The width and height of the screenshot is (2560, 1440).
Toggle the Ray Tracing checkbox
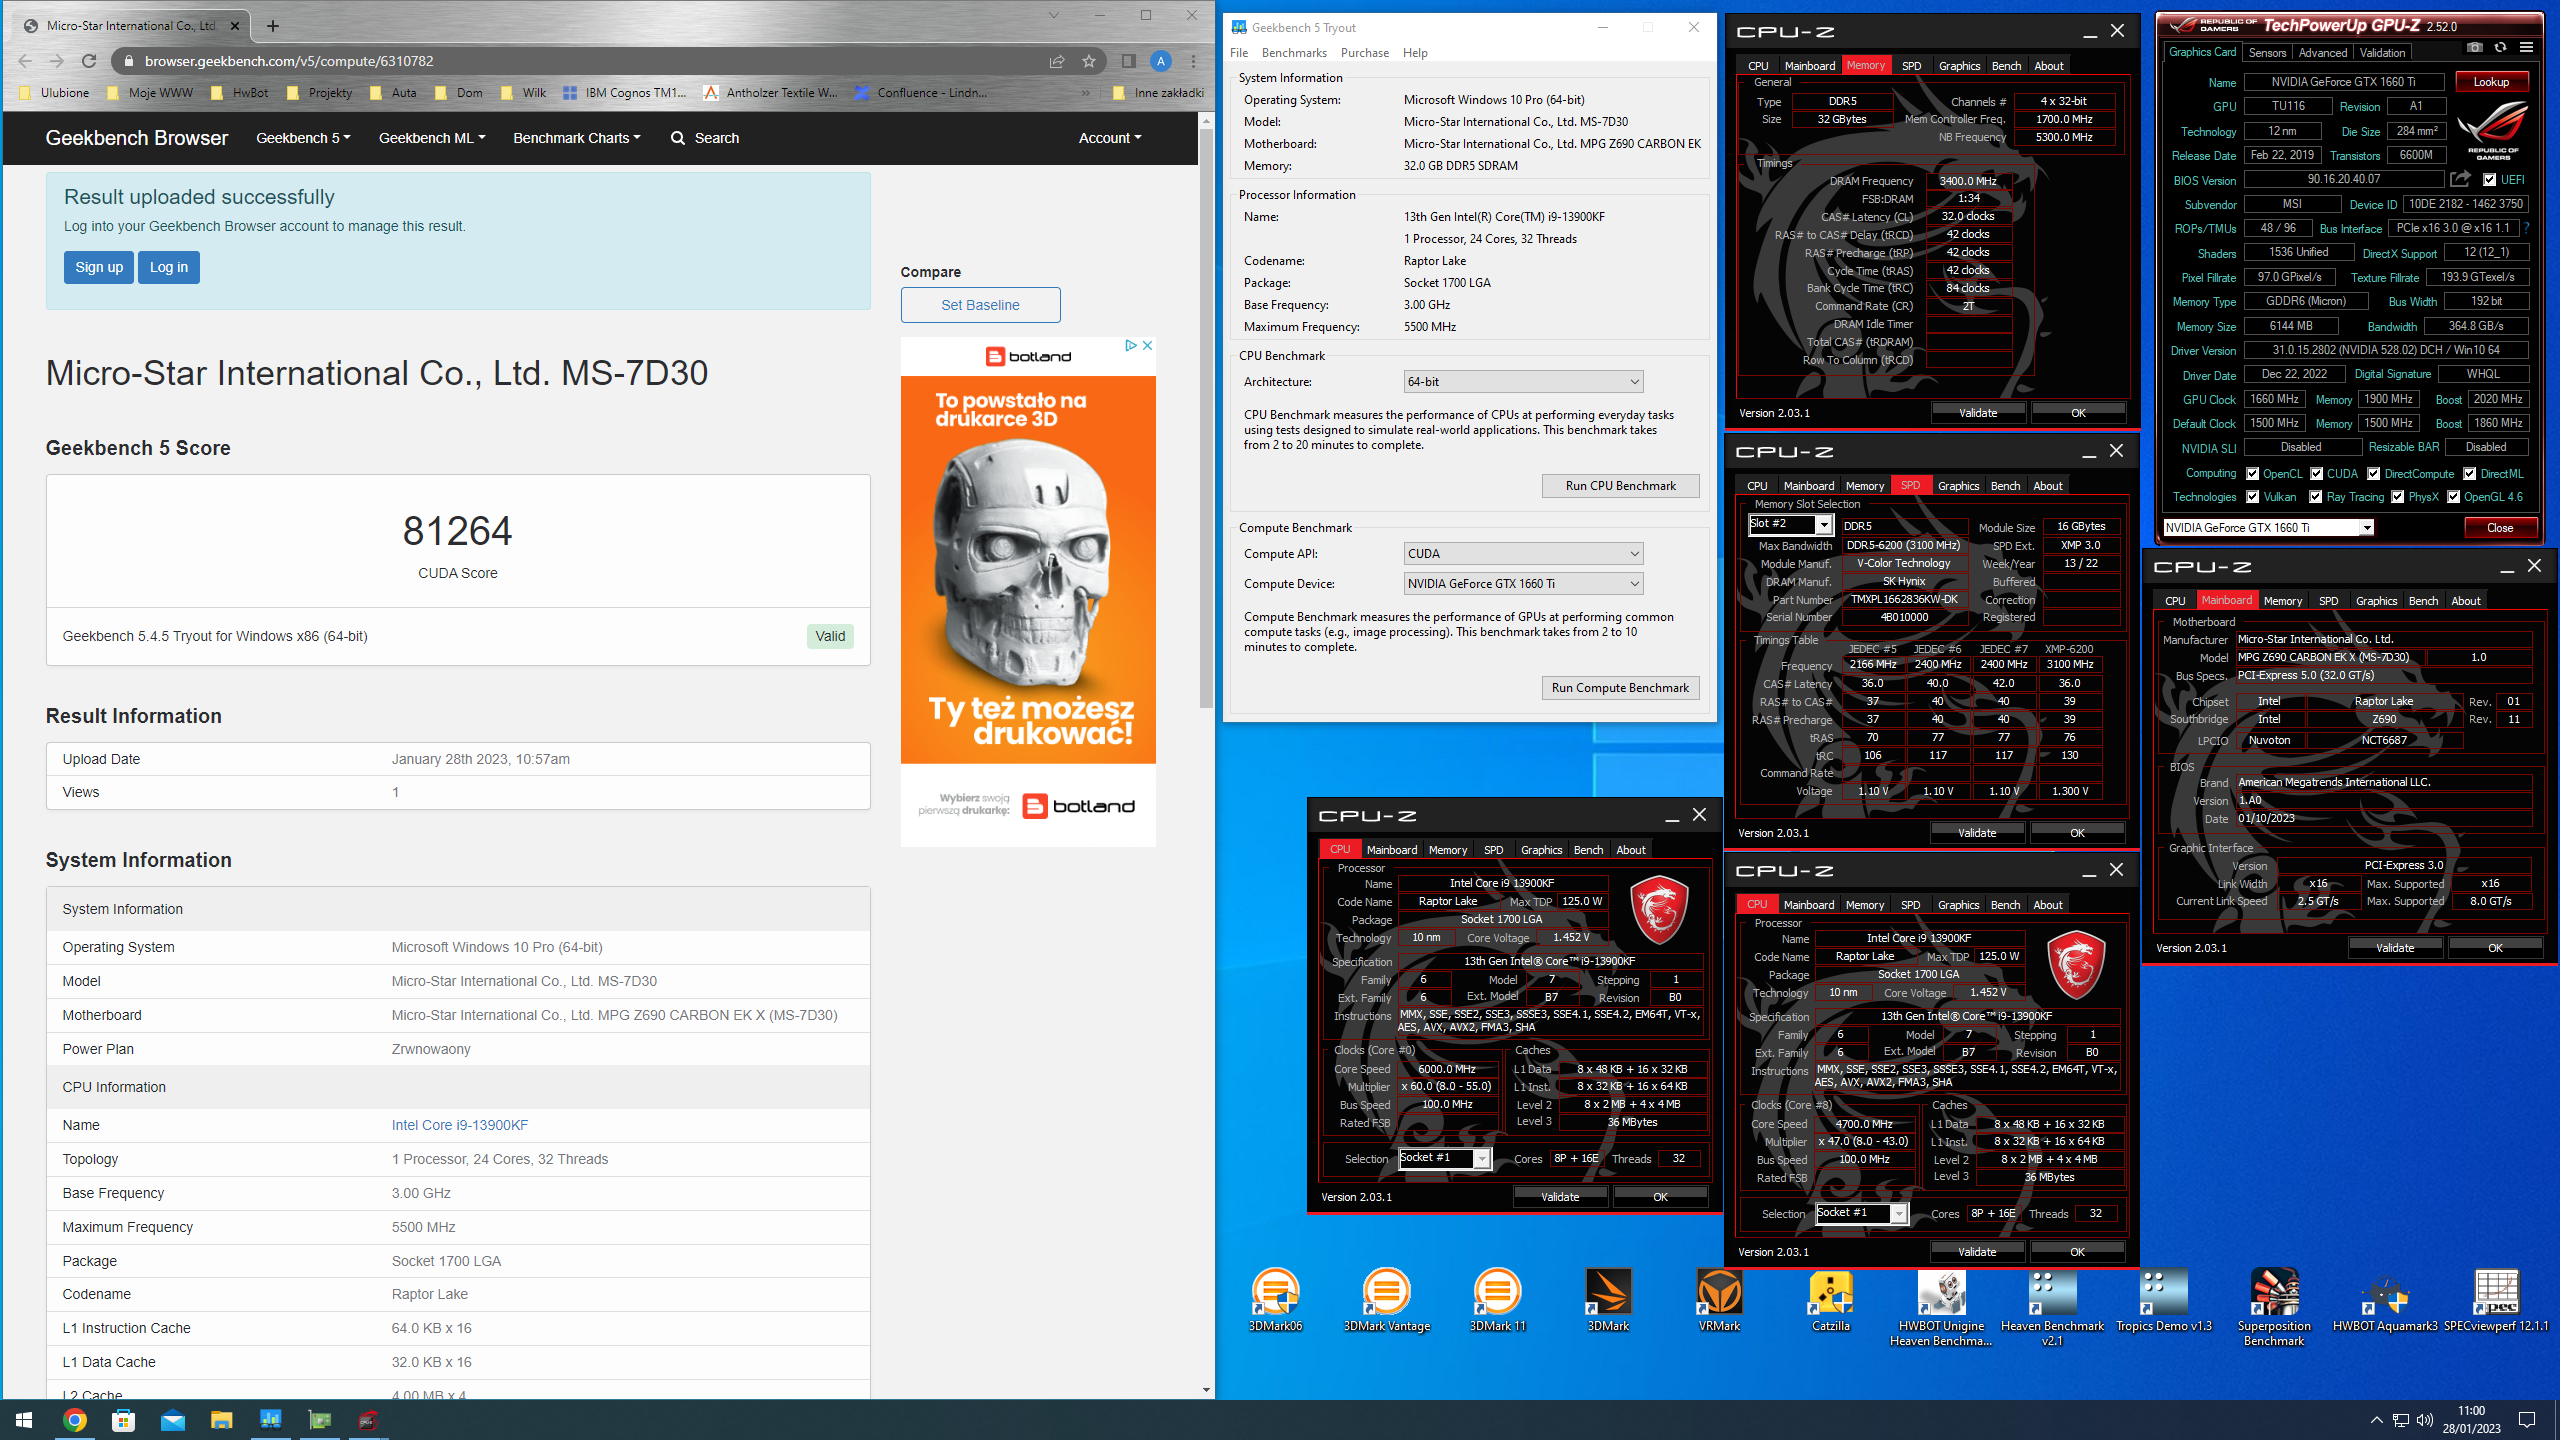(2315, 497)
